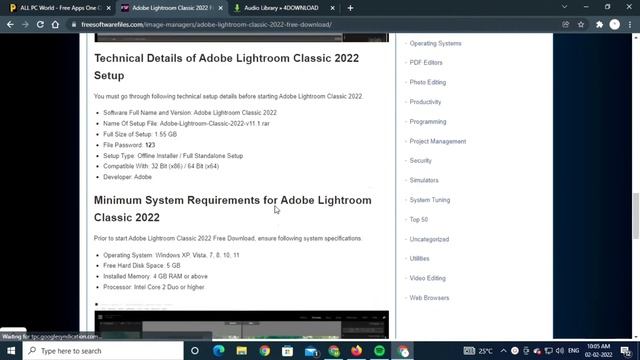The height and width of the screenshot is (360, 640).
Task: Go back using the browser back arrow
Action: click(10, 24)
